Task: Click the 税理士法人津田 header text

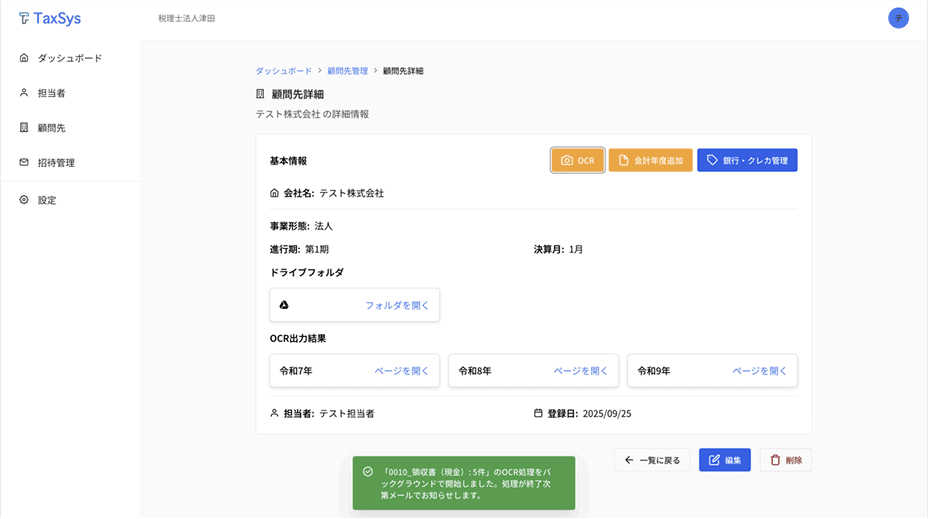Action: click(x=186, y=18)
